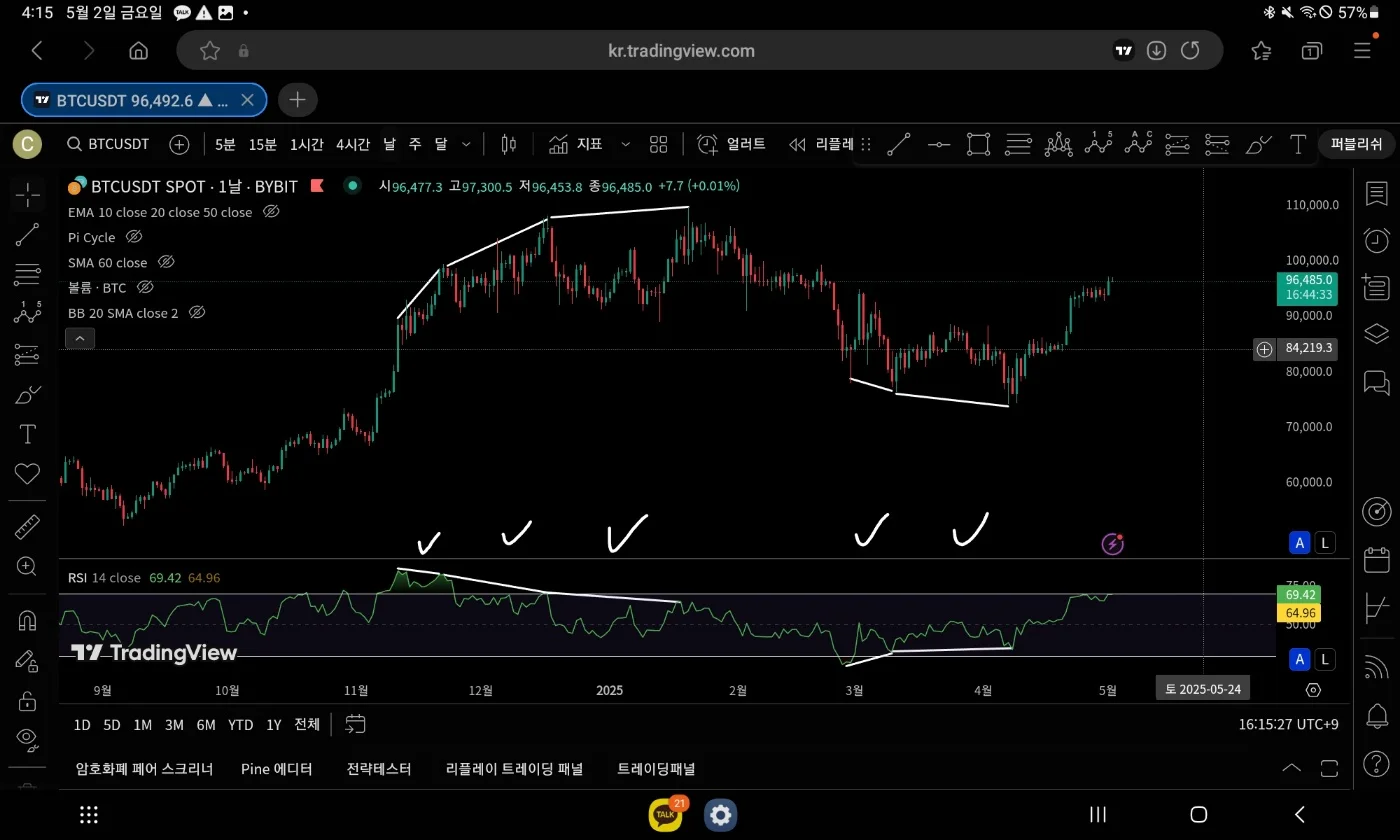
Task: Toggle visibility of 볼륨 BTC indicator
Action: pyautogui.click(x=145, y=287)
